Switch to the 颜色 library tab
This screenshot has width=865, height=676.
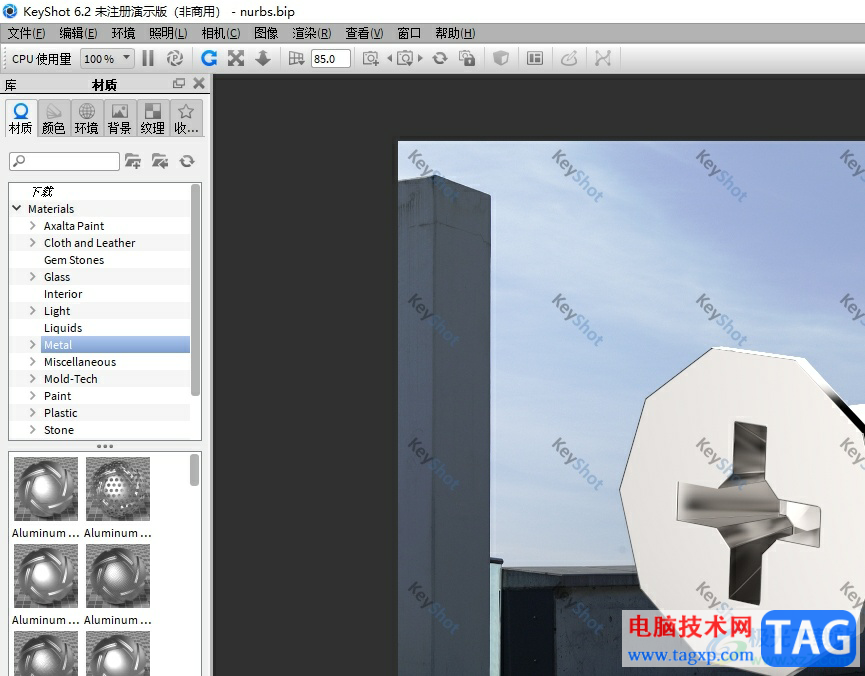54,118
